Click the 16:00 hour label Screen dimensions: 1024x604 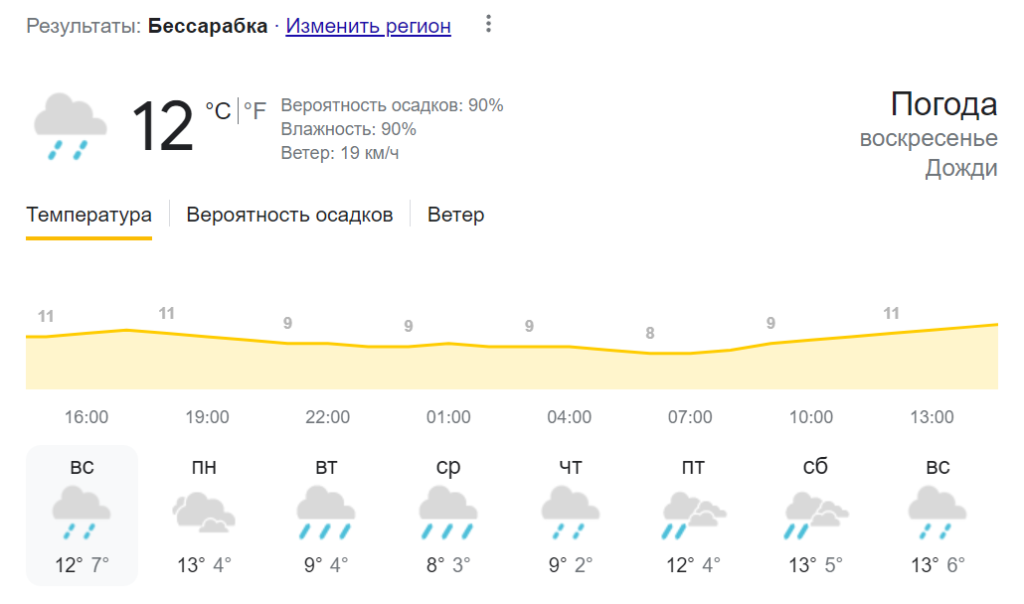(x=87, y=417)
